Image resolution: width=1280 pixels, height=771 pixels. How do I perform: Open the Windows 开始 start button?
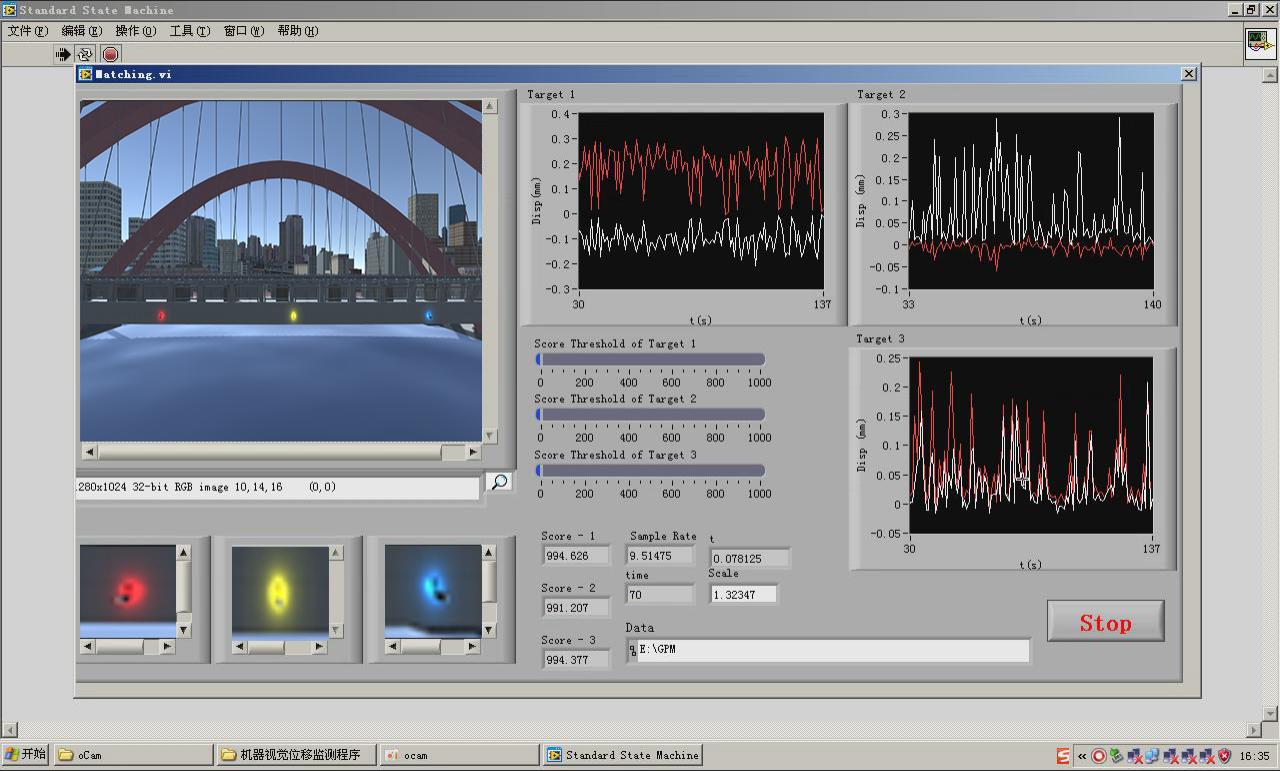(x=26, y=754)
